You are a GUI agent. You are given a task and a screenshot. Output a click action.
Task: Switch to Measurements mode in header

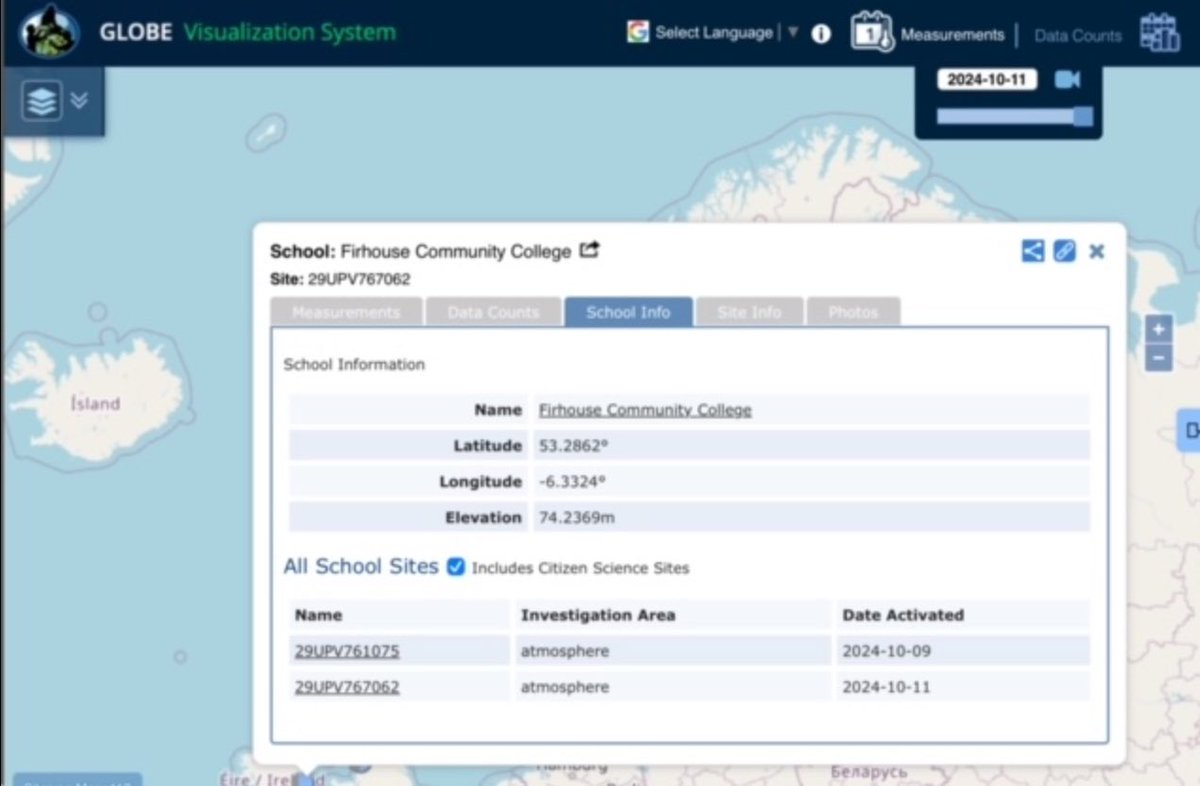tap(952, 35)
